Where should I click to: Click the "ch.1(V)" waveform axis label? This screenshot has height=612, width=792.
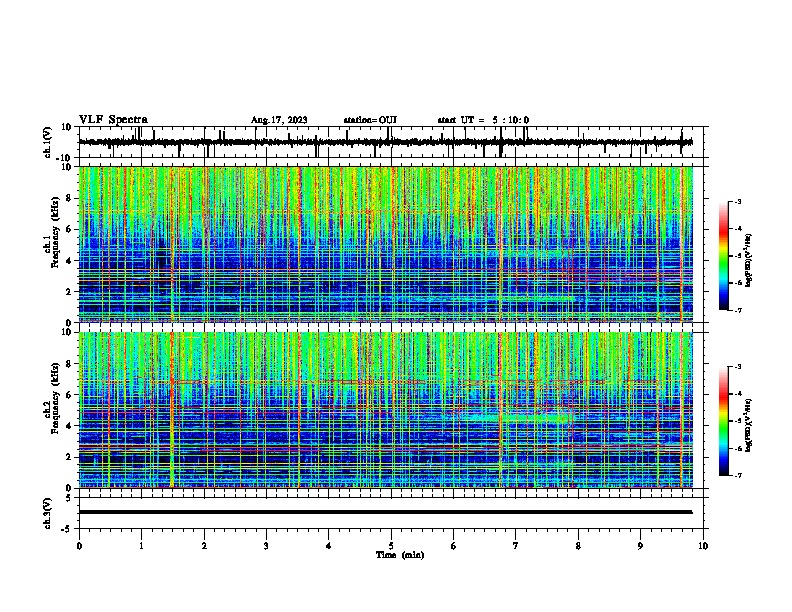pos(48,142)
